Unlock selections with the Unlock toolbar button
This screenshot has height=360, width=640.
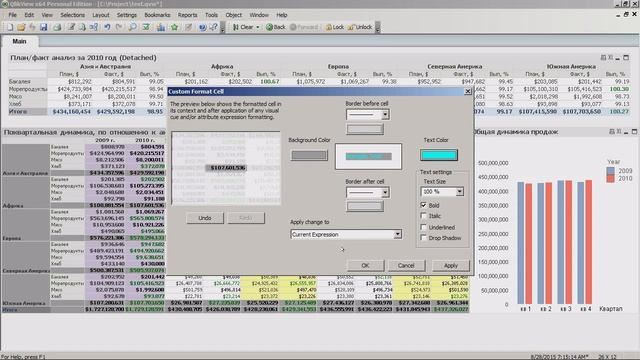point(360,27)
